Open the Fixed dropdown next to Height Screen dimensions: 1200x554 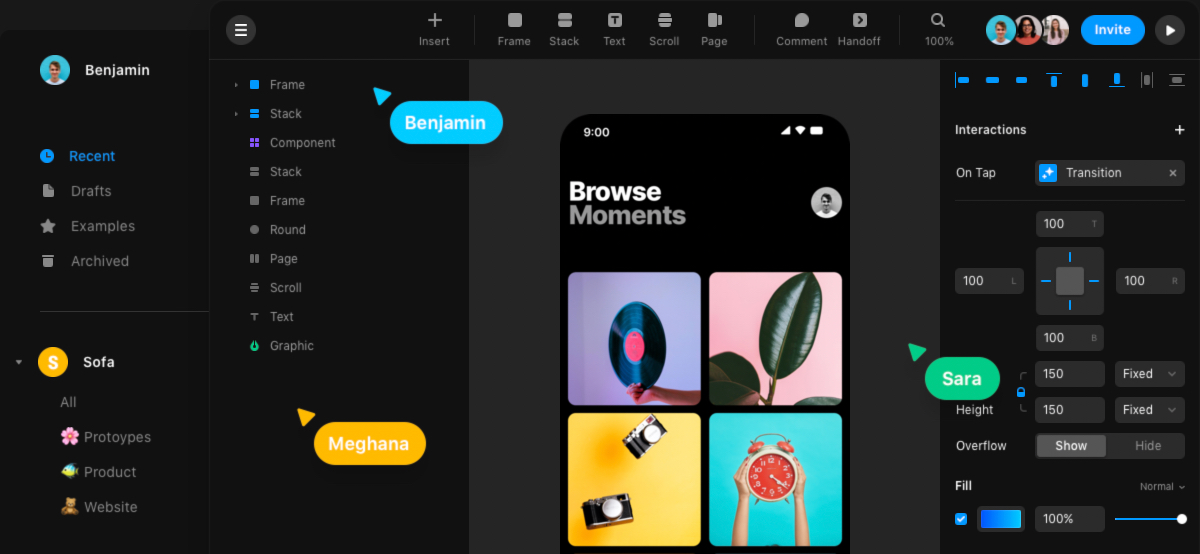(x=1150, y=410)
